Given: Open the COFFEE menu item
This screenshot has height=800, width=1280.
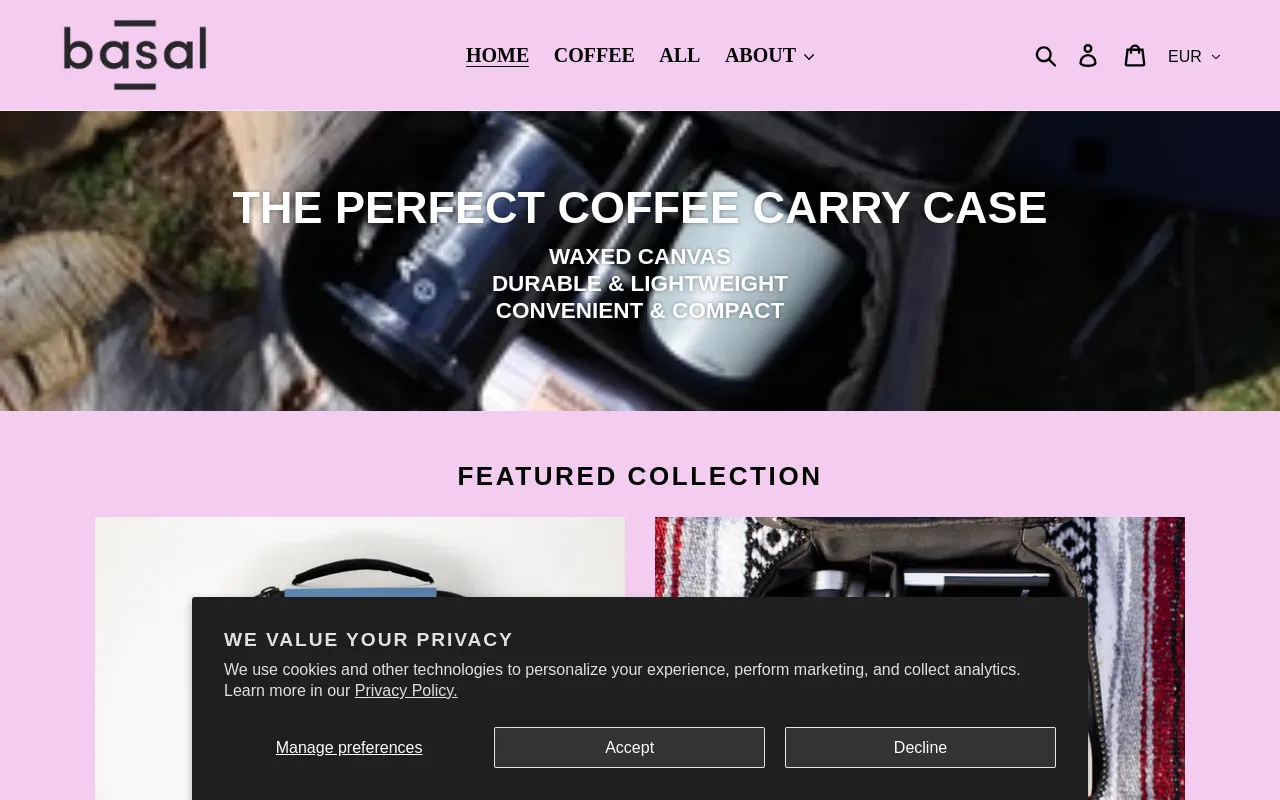Looking at the screenshot, I should [x=594, y=55].
